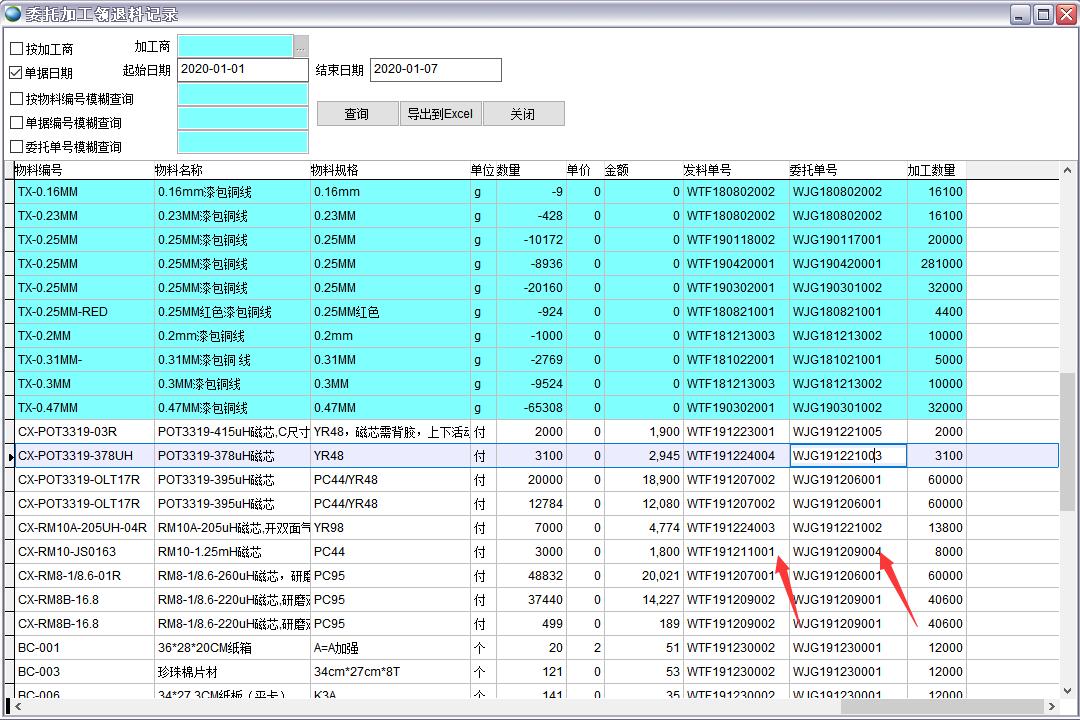Click the vertical scrollbar up arrow
Screen dimensions: 1080x720
pos(1068,170)
